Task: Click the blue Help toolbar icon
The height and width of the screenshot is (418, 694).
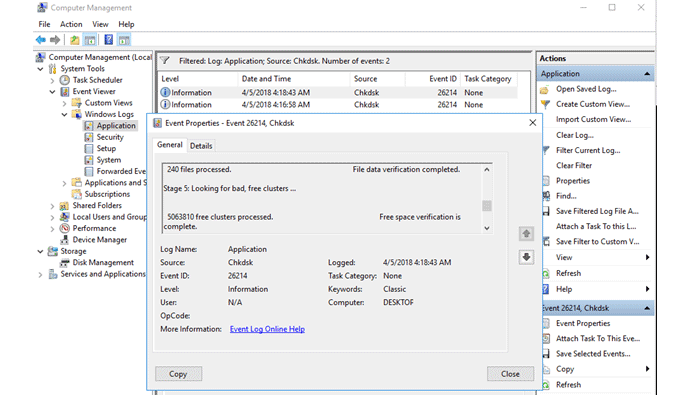Action: [108, 40]
